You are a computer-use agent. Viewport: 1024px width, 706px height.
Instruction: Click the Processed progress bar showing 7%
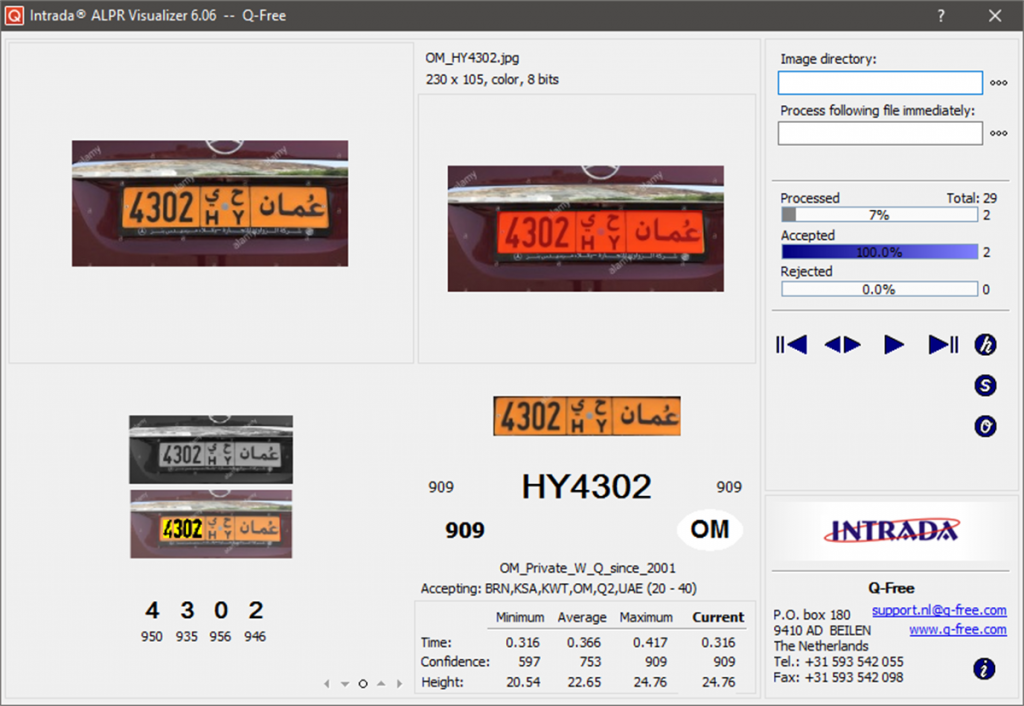pos(879,215)
